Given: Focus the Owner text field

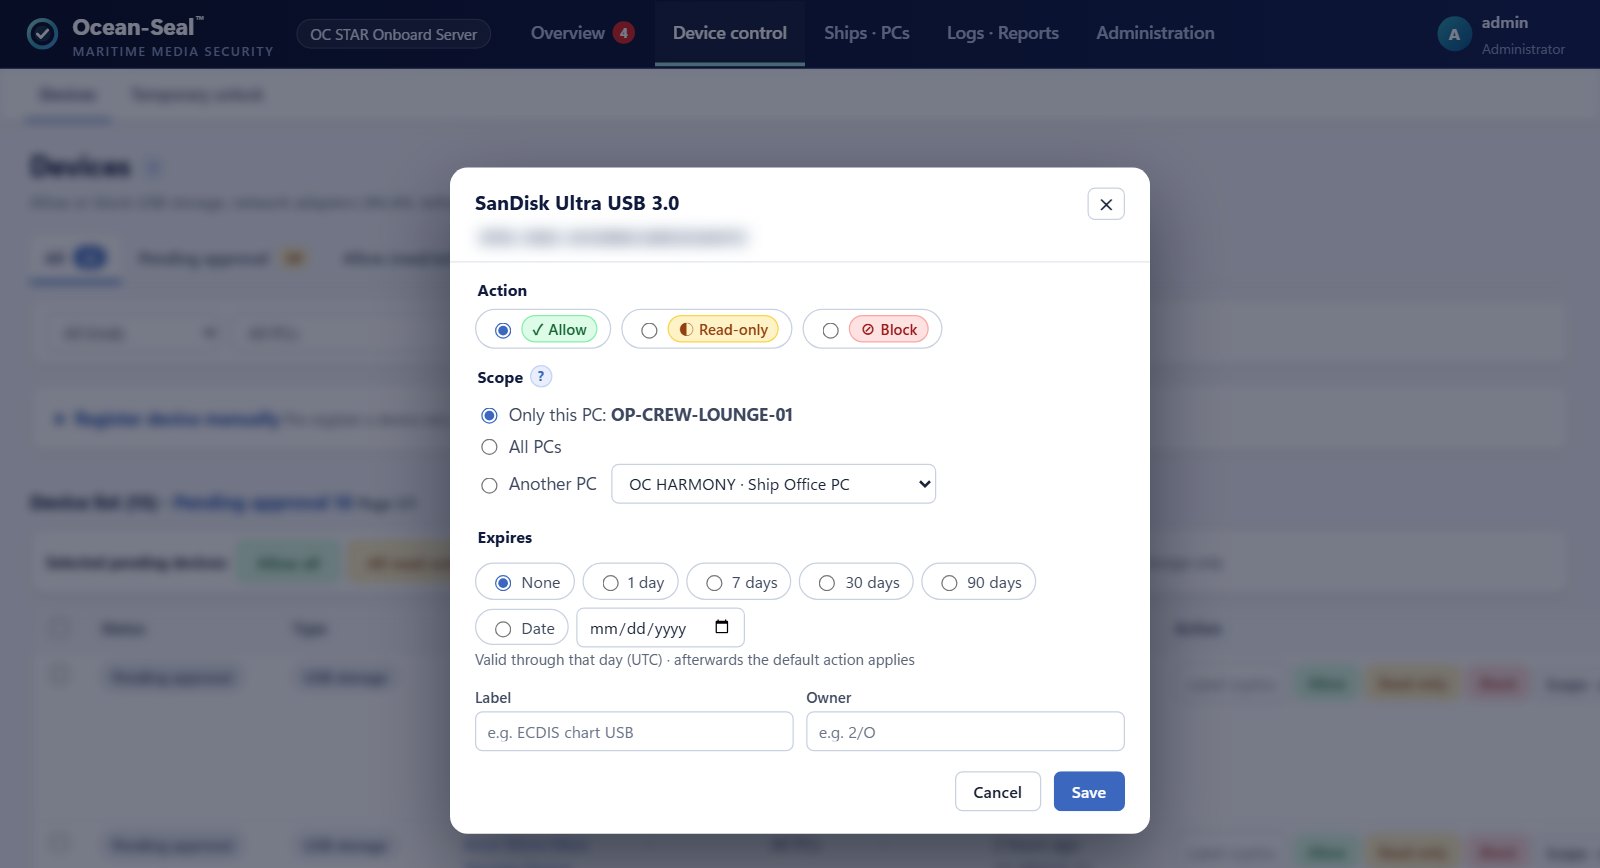Looking at the screenshot, I should click(x=965, y=731).
